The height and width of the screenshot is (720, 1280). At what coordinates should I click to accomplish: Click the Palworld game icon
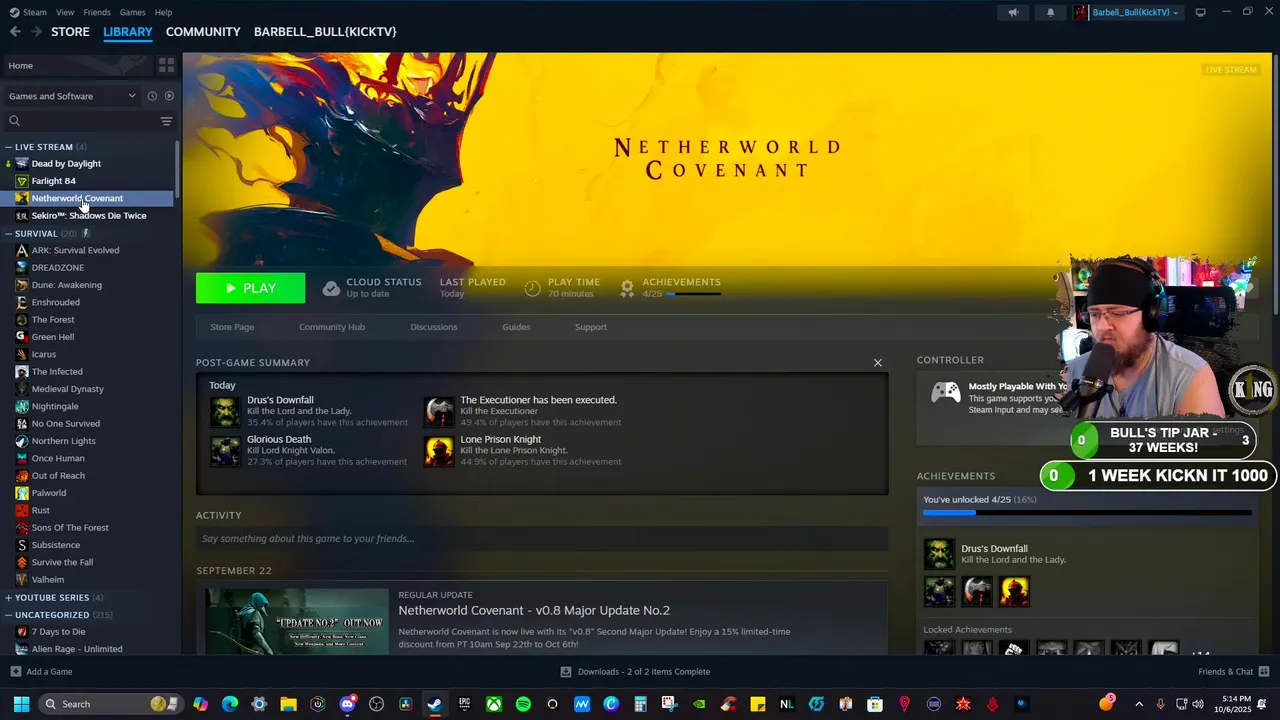[x=22, y=493]
